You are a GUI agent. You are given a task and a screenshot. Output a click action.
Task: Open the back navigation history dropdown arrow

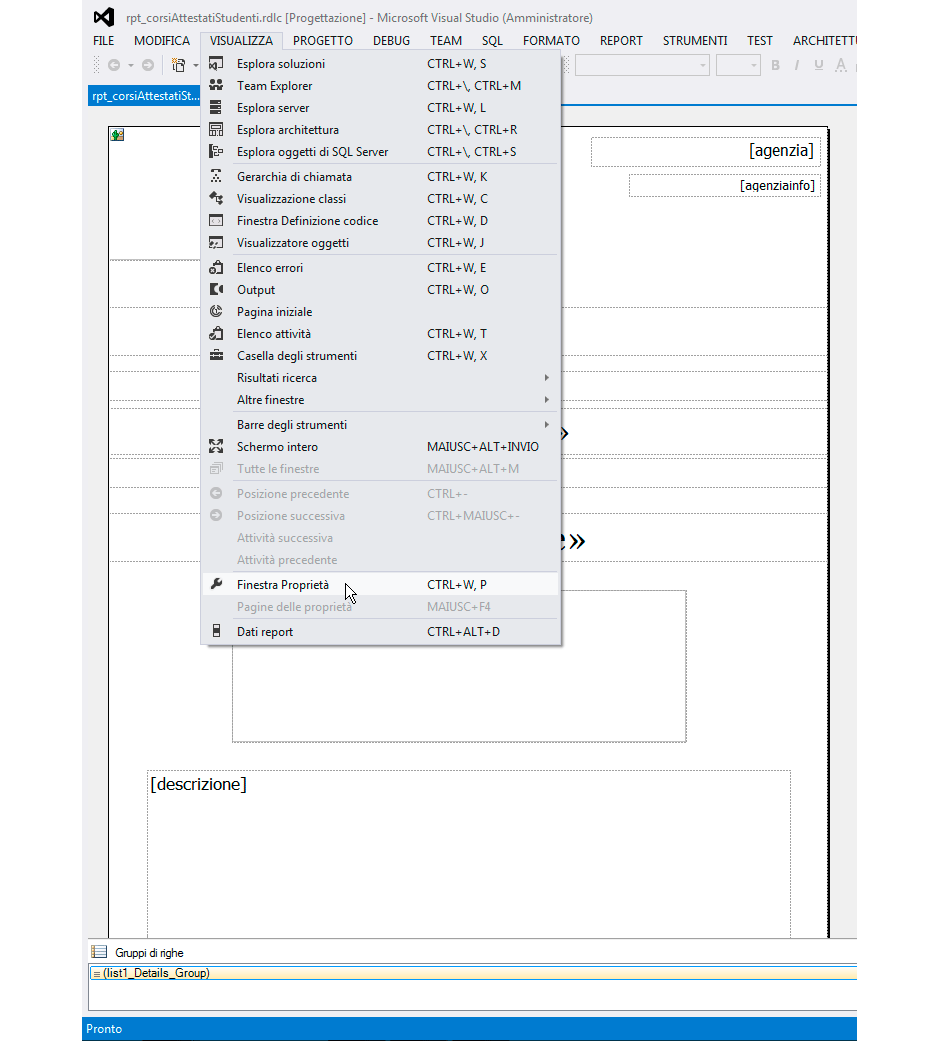pyautogui.click(x=131, y=65)
